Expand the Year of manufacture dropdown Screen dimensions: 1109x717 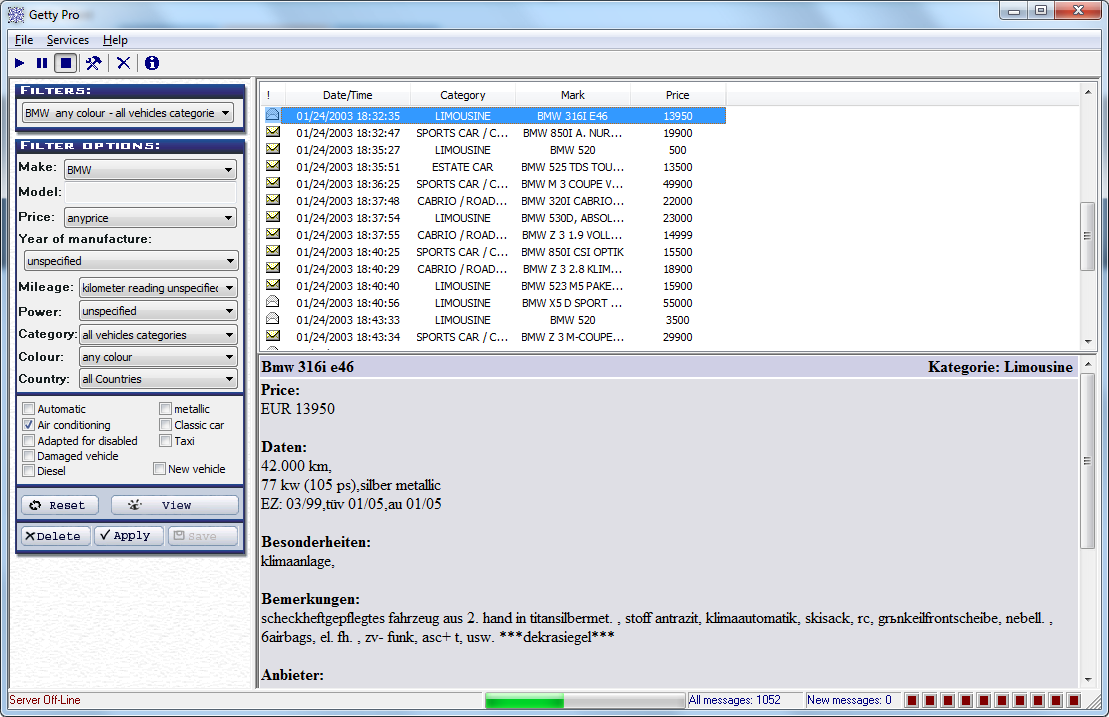click(x=131, y=261)
